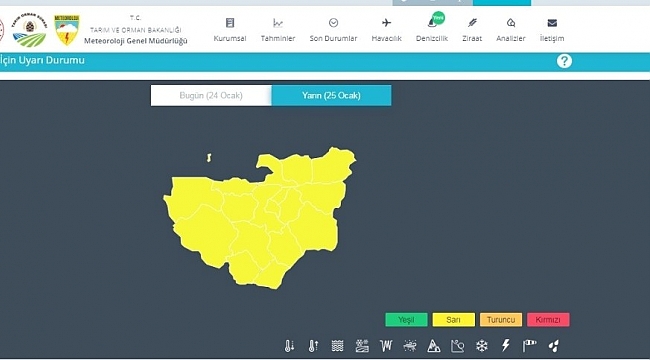Select the icicle frost warning icon
The image size is (650, 360).
tap(386, 345)
